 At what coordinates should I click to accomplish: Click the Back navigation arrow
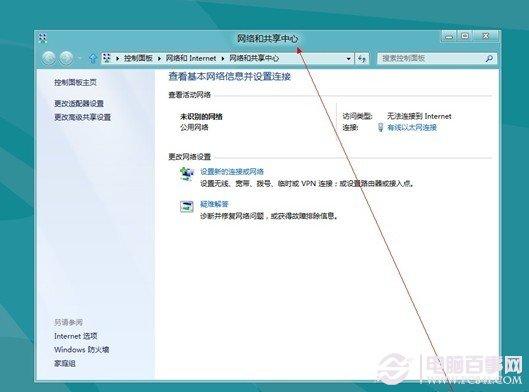(x=49, y=58)
